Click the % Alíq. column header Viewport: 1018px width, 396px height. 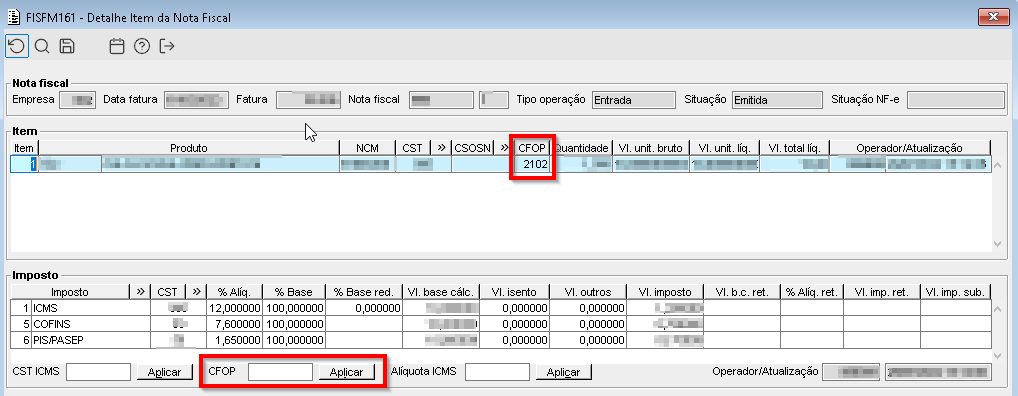point(234,292)
